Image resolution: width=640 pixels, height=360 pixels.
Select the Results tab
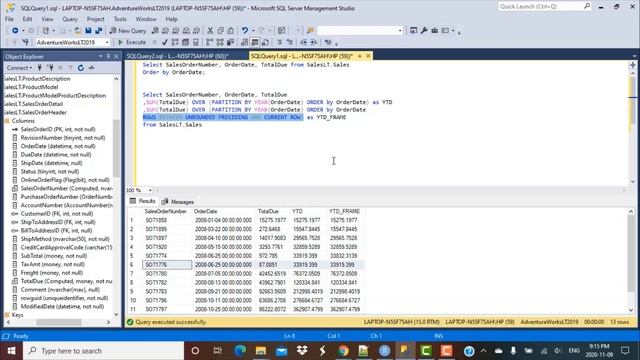(142, 201)
